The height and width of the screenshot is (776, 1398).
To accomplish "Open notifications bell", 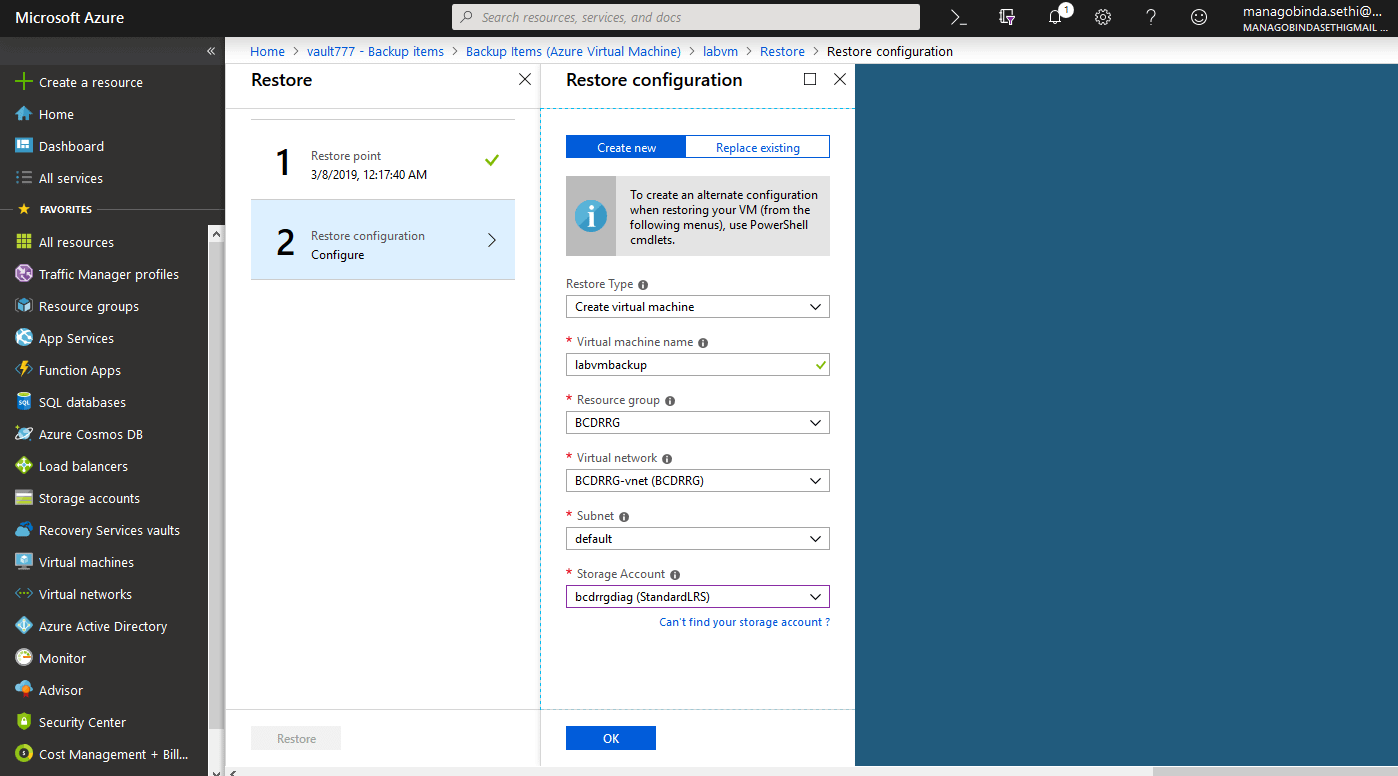I will [x=1055, y=17].
